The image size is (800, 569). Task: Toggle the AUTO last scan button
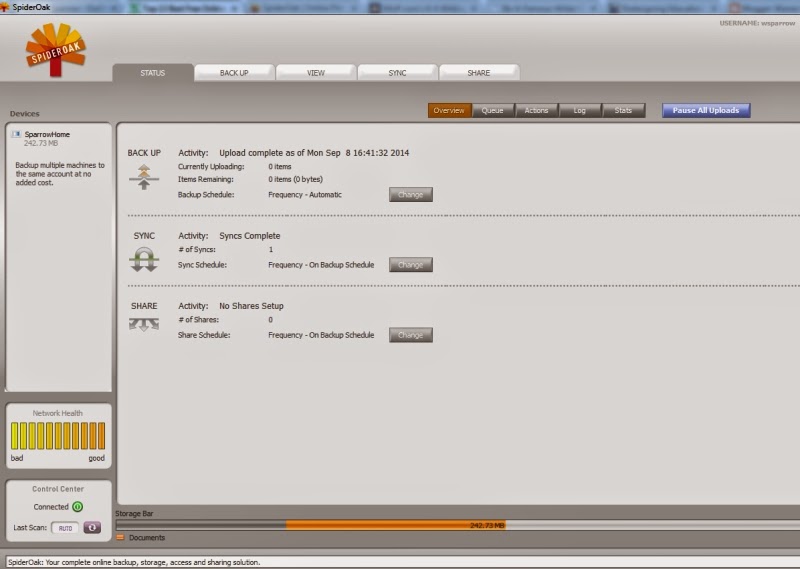tap(65, 528)
